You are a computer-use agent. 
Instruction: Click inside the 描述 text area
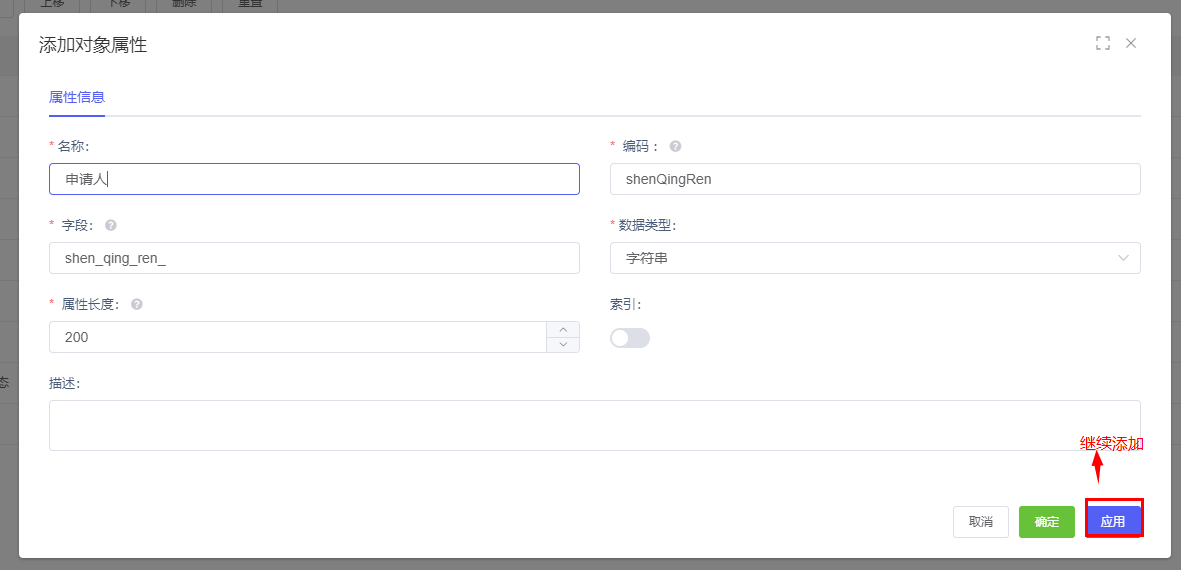pyautogui.click(x=594, y=425)
